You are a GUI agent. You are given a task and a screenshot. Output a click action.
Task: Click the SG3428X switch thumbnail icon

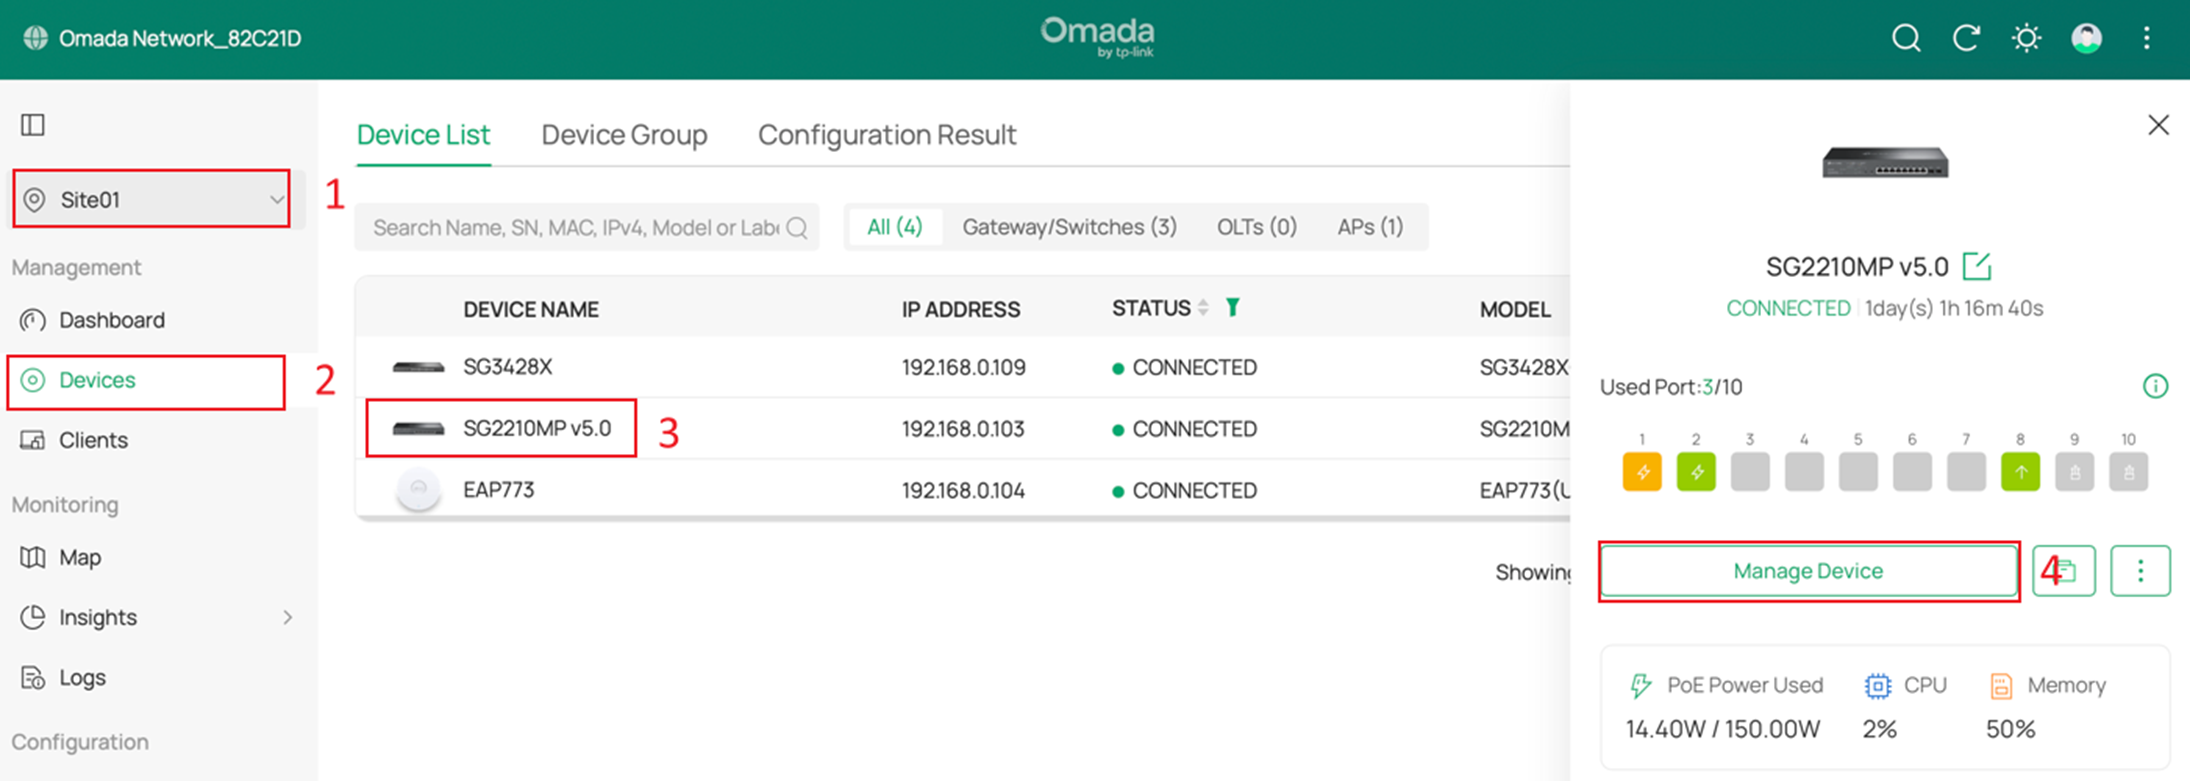pyautogui.click(x=418, y=367)
